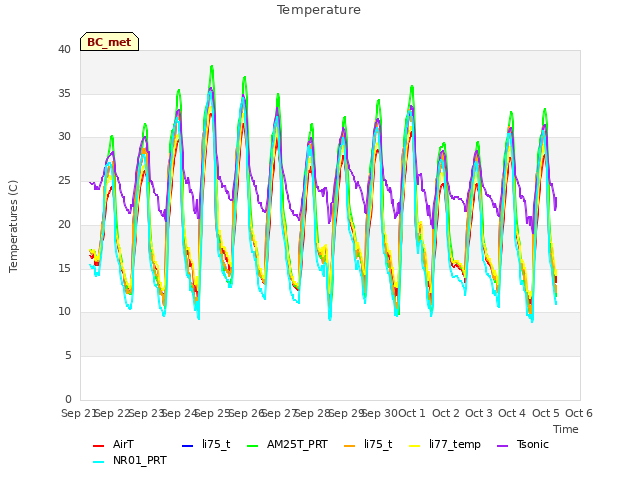Click the 35 y-axis tick label
The width and height of the screenshot is (640, 480).
pos(64,93)
